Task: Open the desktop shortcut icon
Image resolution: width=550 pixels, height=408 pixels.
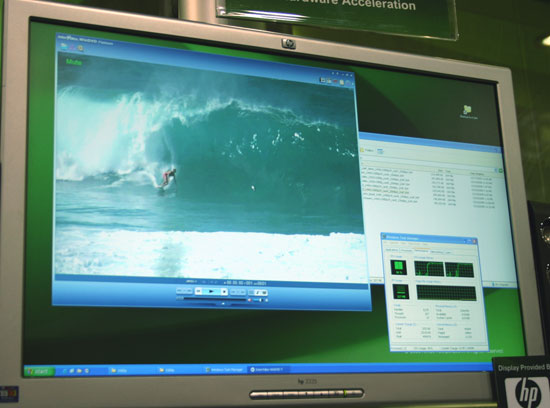Action: point(468,111)
